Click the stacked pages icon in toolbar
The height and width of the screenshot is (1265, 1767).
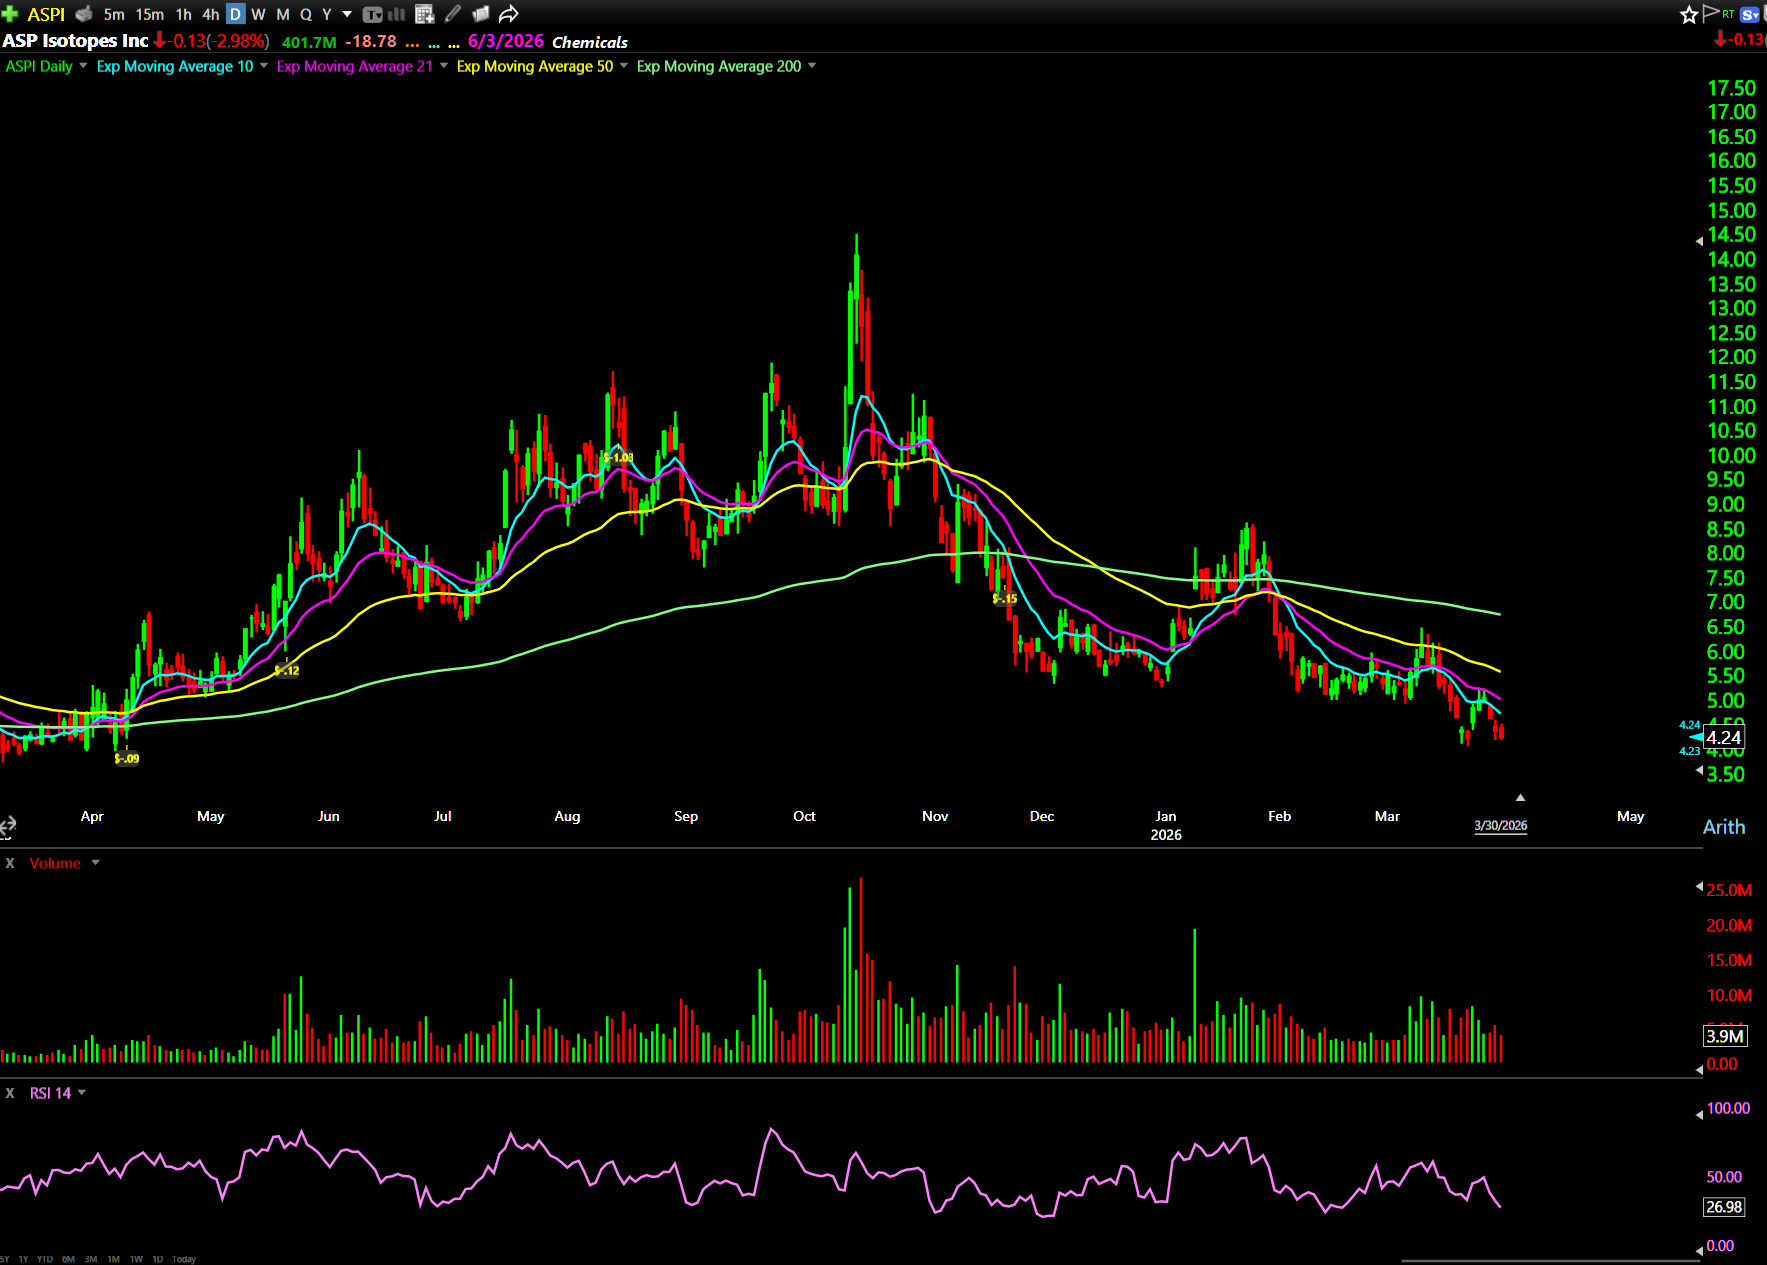tap(480, 14)
